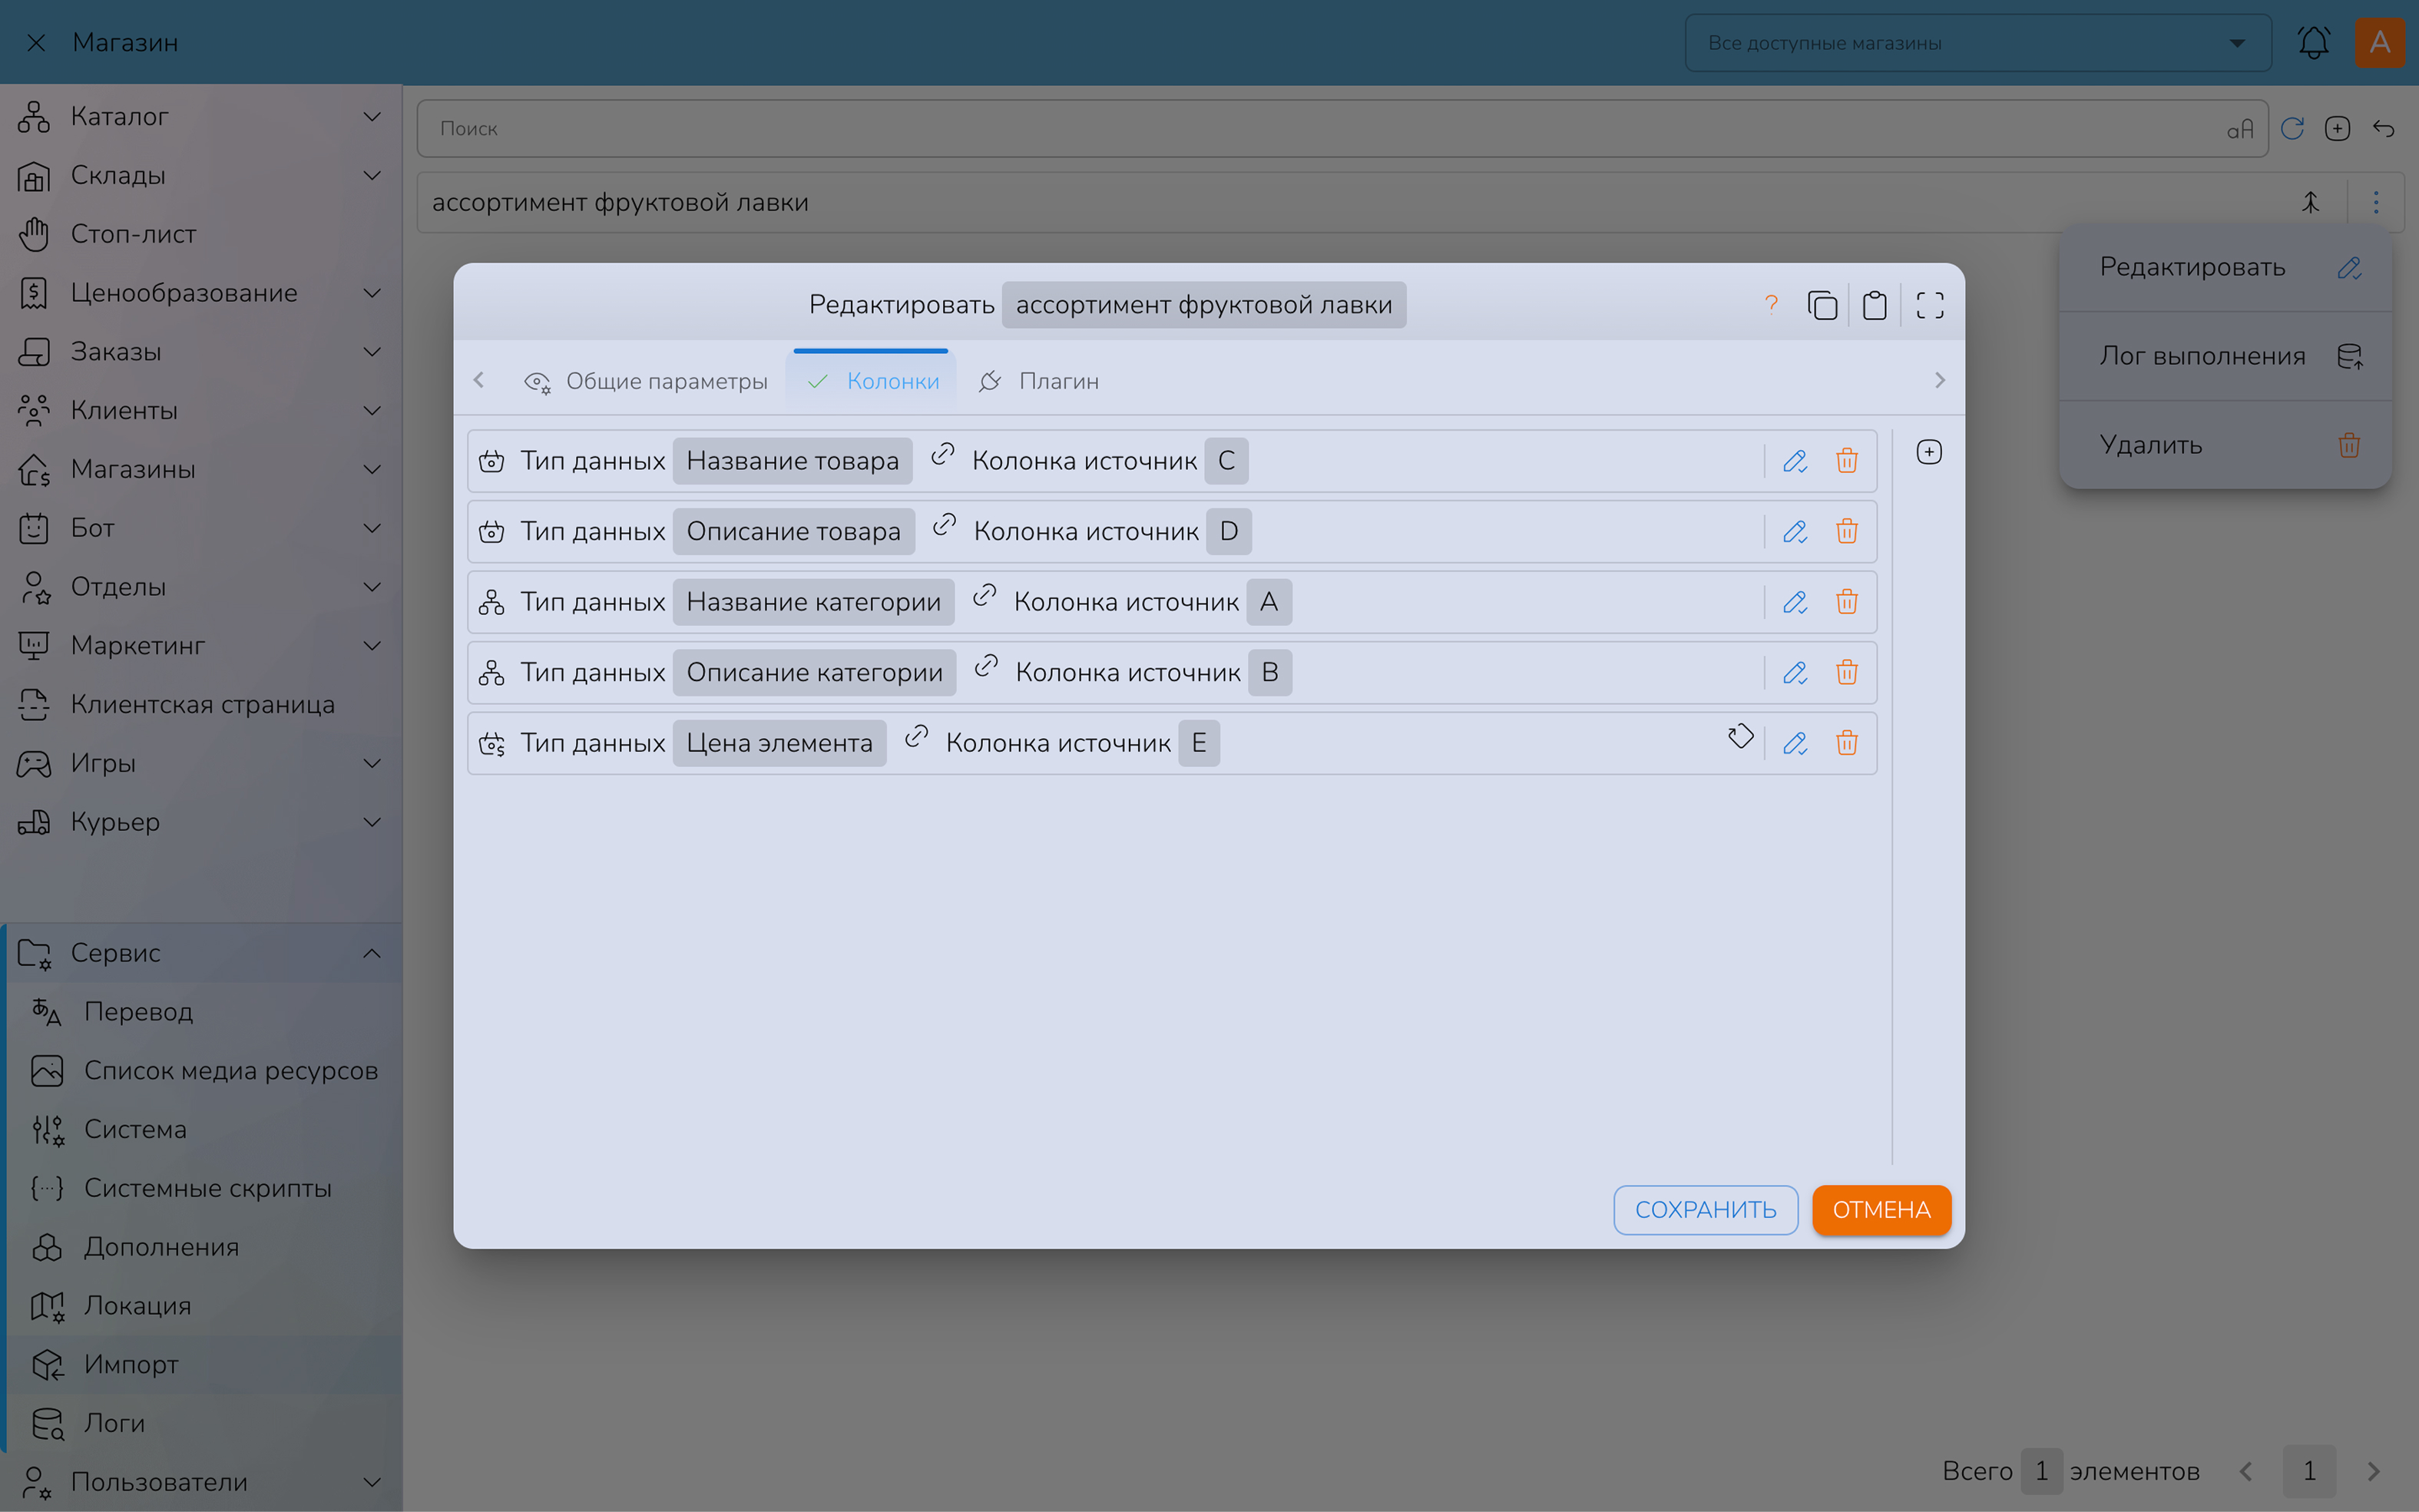Viewport: 2419px width, 1512px height.
Task: Edit the Описание категории column row
Action: (x=1795, y=672)
